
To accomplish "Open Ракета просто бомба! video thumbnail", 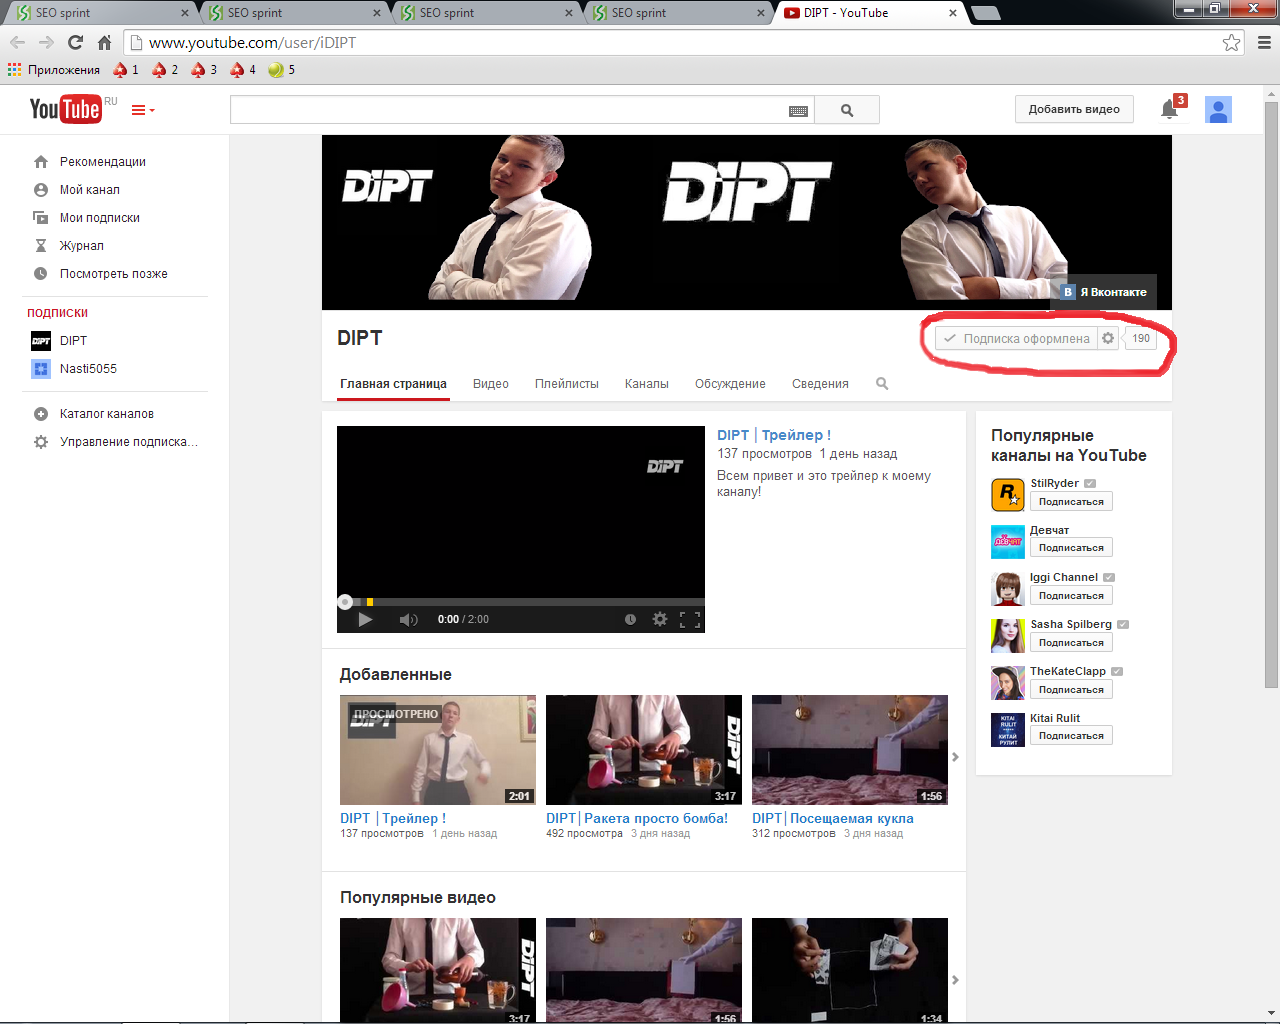I will click(644, 750).
